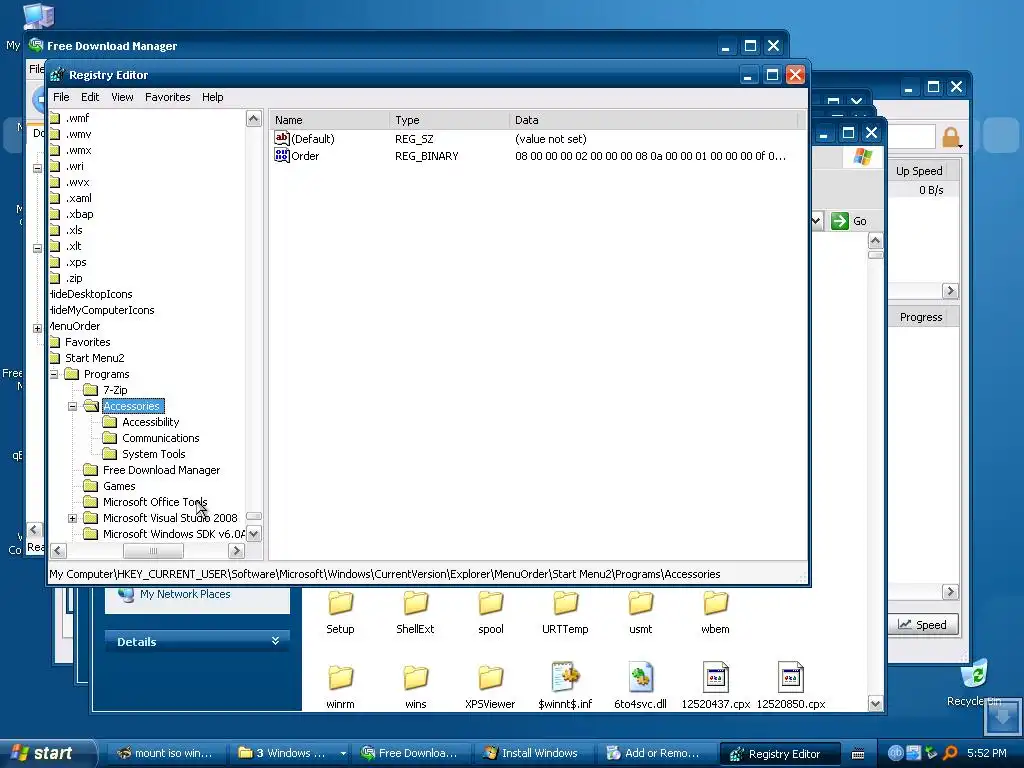Click the REG_BINARY type of Order
This screenshot has height=768, width=1024.
pyautogui.click(x=427, y=156)
